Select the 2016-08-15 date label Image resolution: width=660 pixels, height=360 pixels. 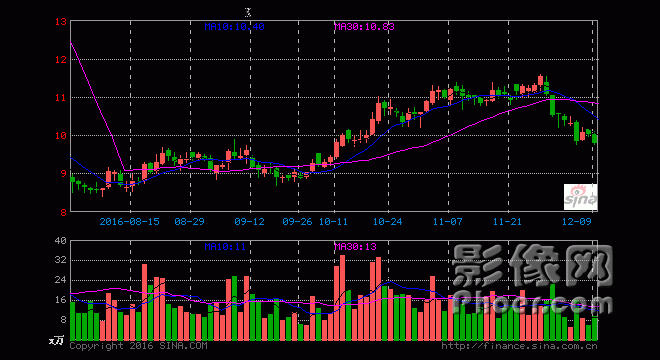pyautogui.click(x=130, y=221)
